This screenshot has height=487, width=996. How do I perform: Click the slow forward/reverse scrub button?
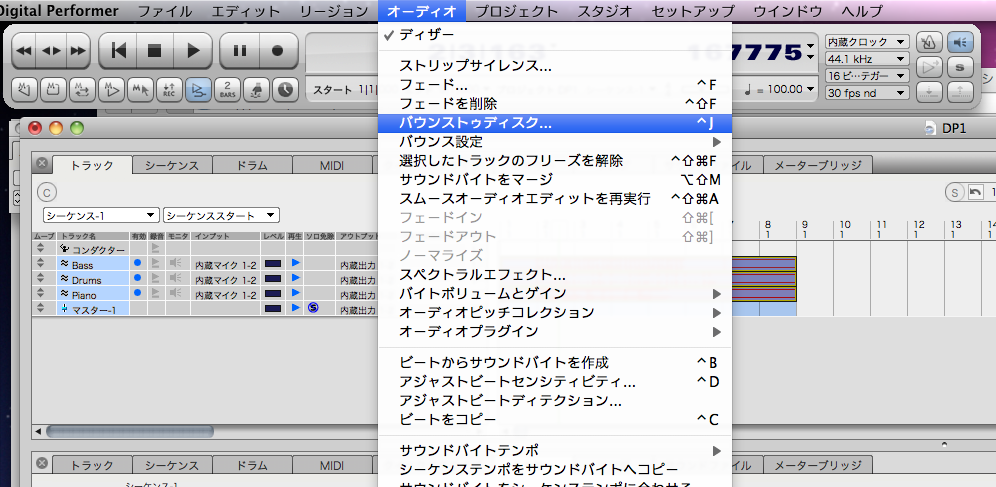(51, 50)
